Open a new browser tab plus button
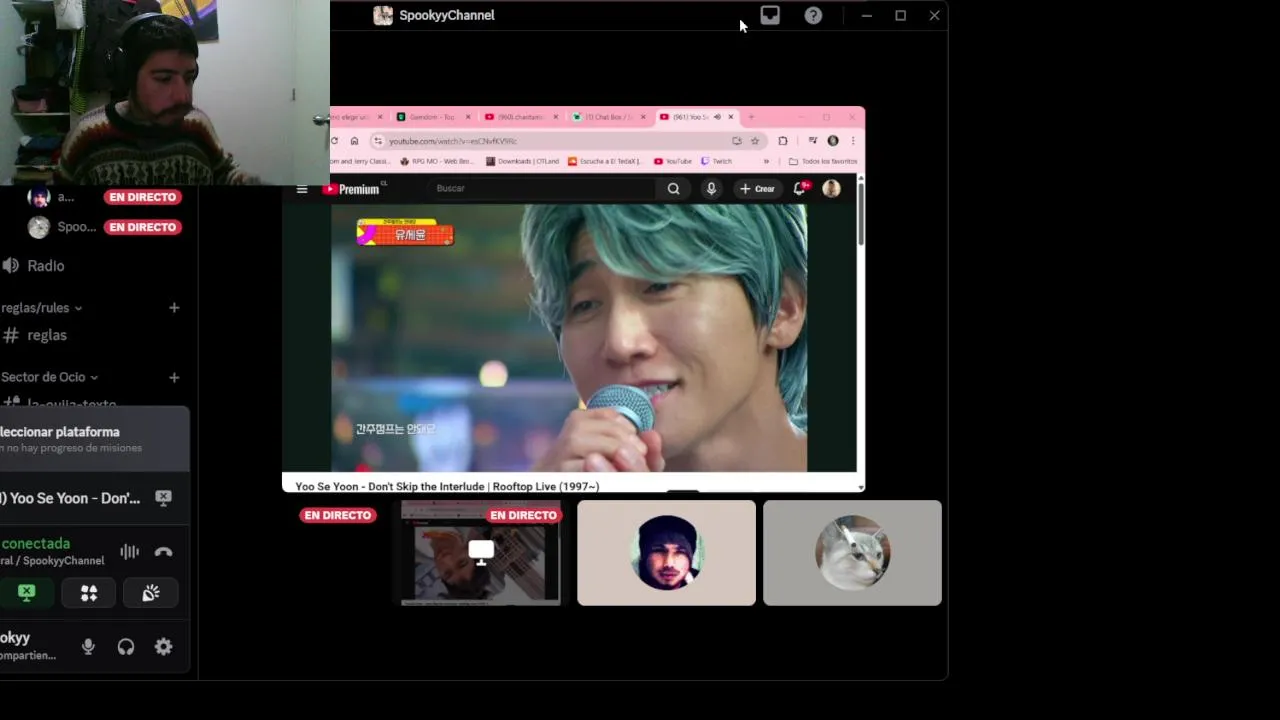The height and width of the screenshot is (720, 1280). point(751,117)
